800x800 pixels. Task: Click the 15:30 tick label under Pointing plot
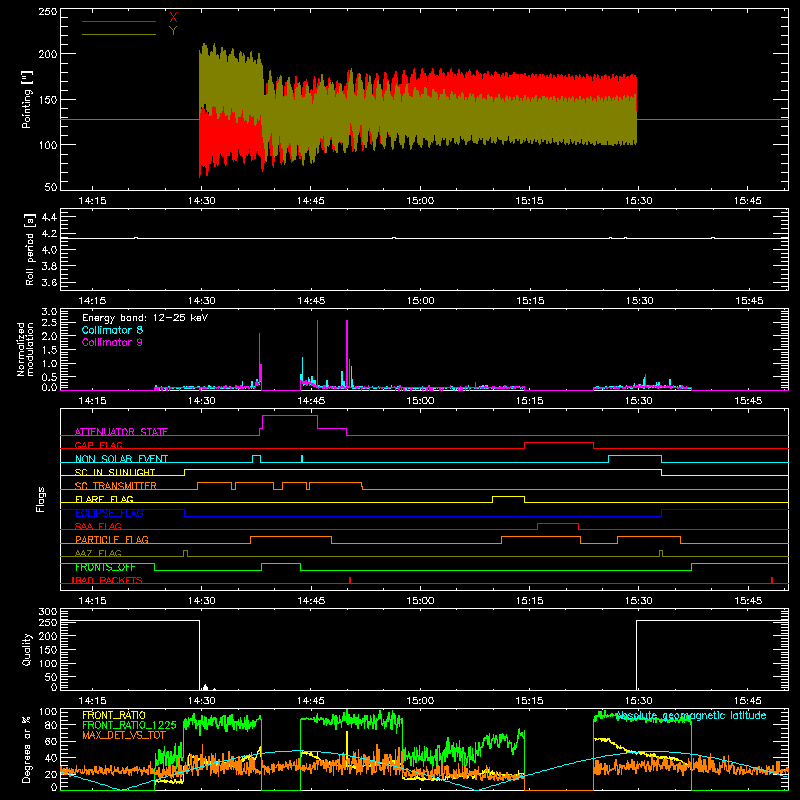638,200
